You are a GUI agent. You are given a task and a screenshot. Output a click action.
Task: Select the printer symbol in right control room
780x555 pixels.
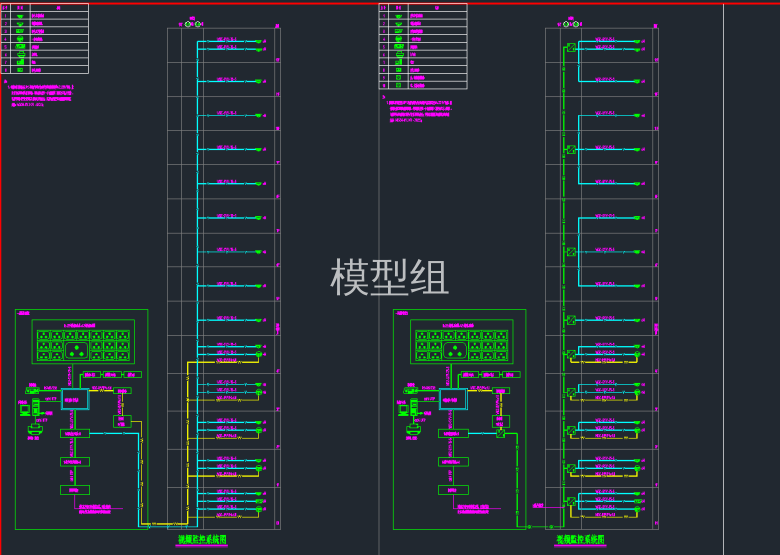tap(413, 430)
